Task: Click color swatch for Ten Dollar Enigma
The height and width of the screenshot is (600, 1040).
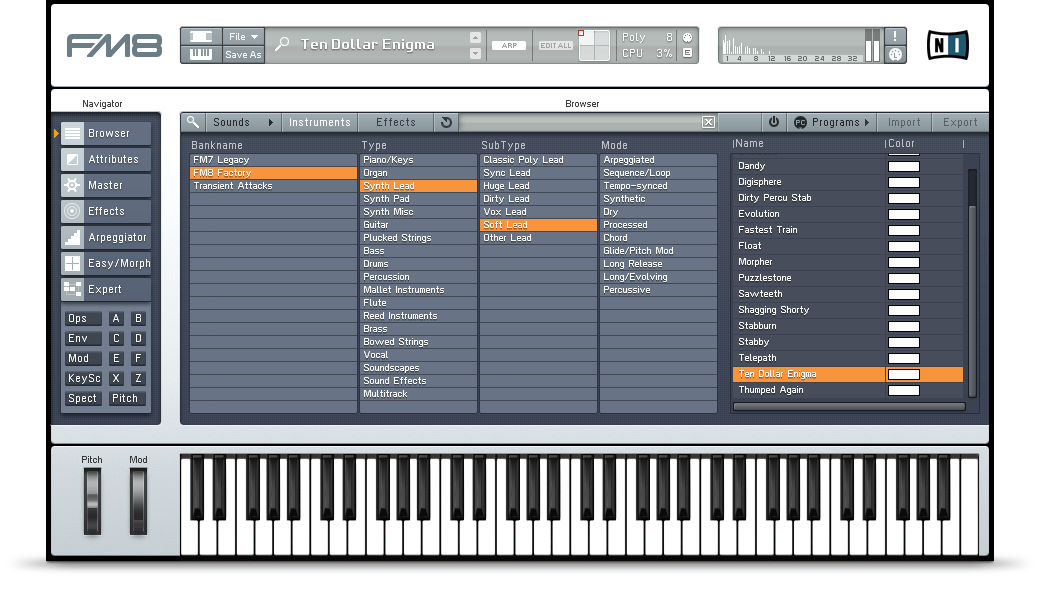Action: pyautogui.click(x=903, y=375)
